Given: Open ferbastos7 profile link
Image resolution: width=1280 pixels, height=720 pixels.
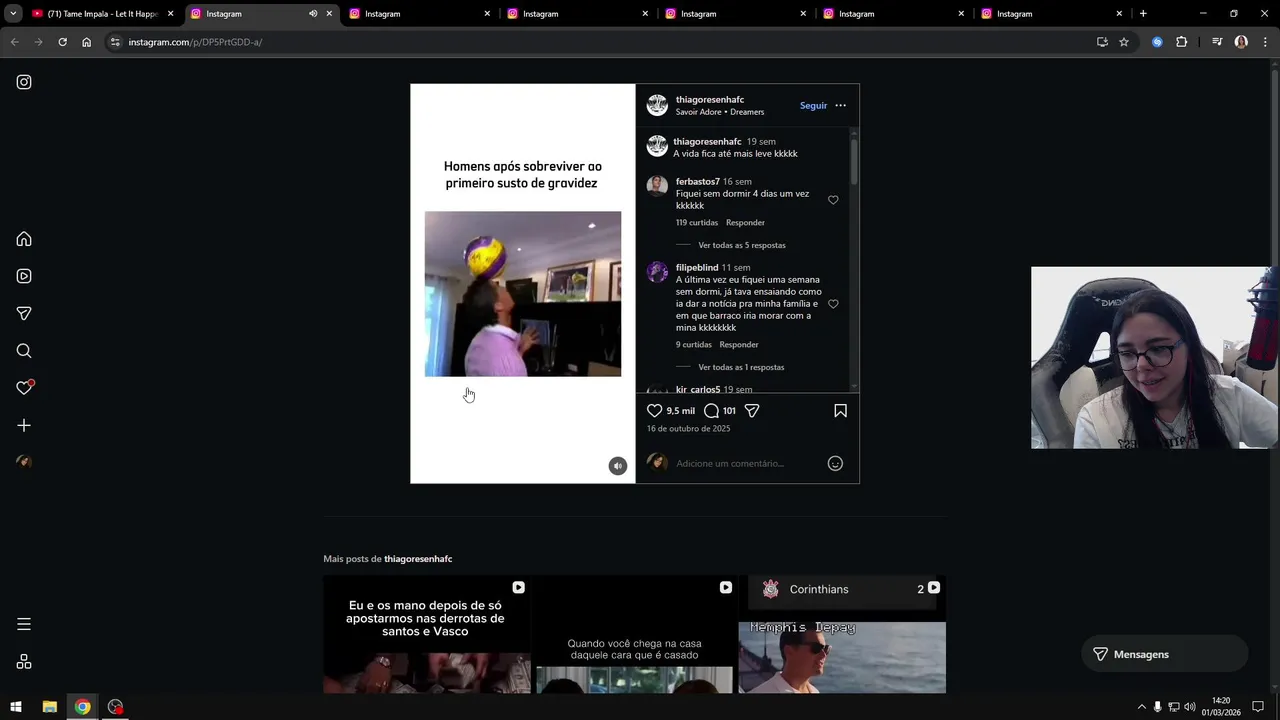Looking at the screenshot, I should pos(697,181).
